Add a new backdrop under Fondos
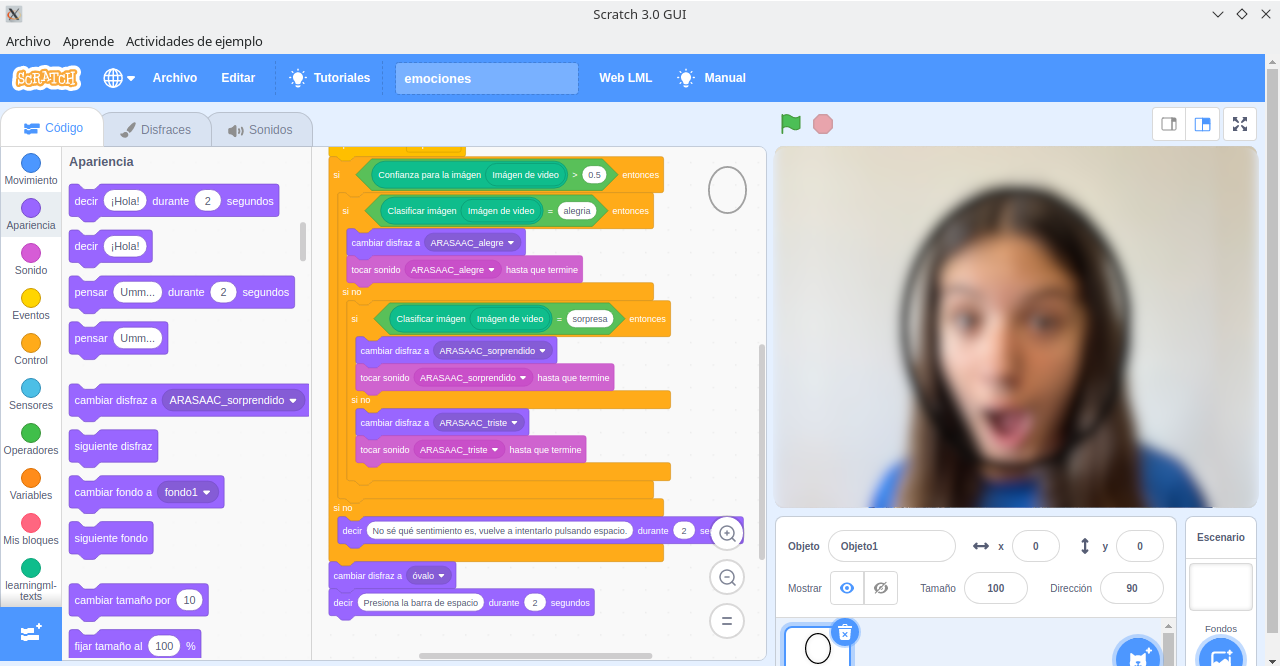The height and width of the screenshot is (666, 1280). point(1221,655)
